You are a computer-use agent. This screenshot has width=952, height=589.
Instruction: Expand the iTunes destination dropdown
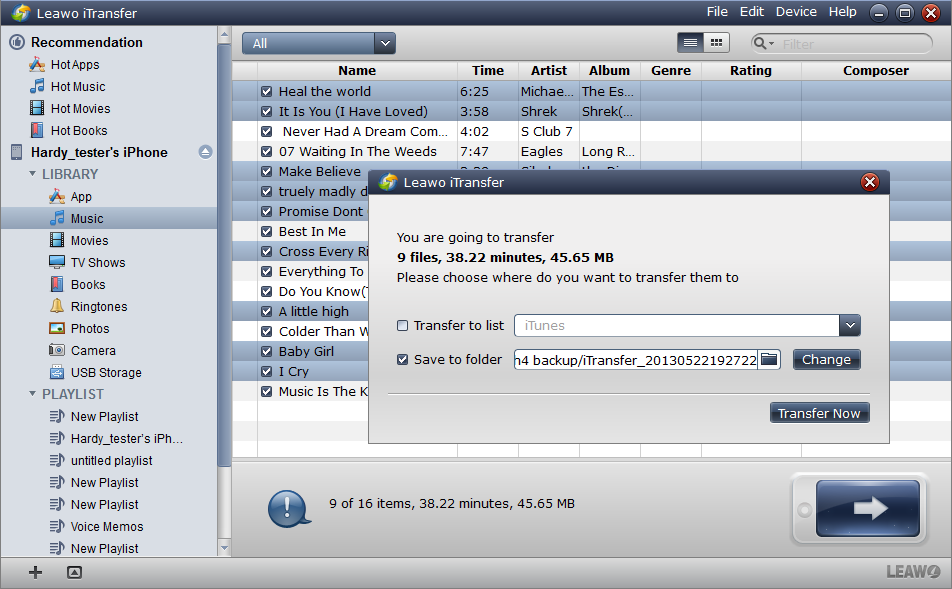click(x=850, y=325)
